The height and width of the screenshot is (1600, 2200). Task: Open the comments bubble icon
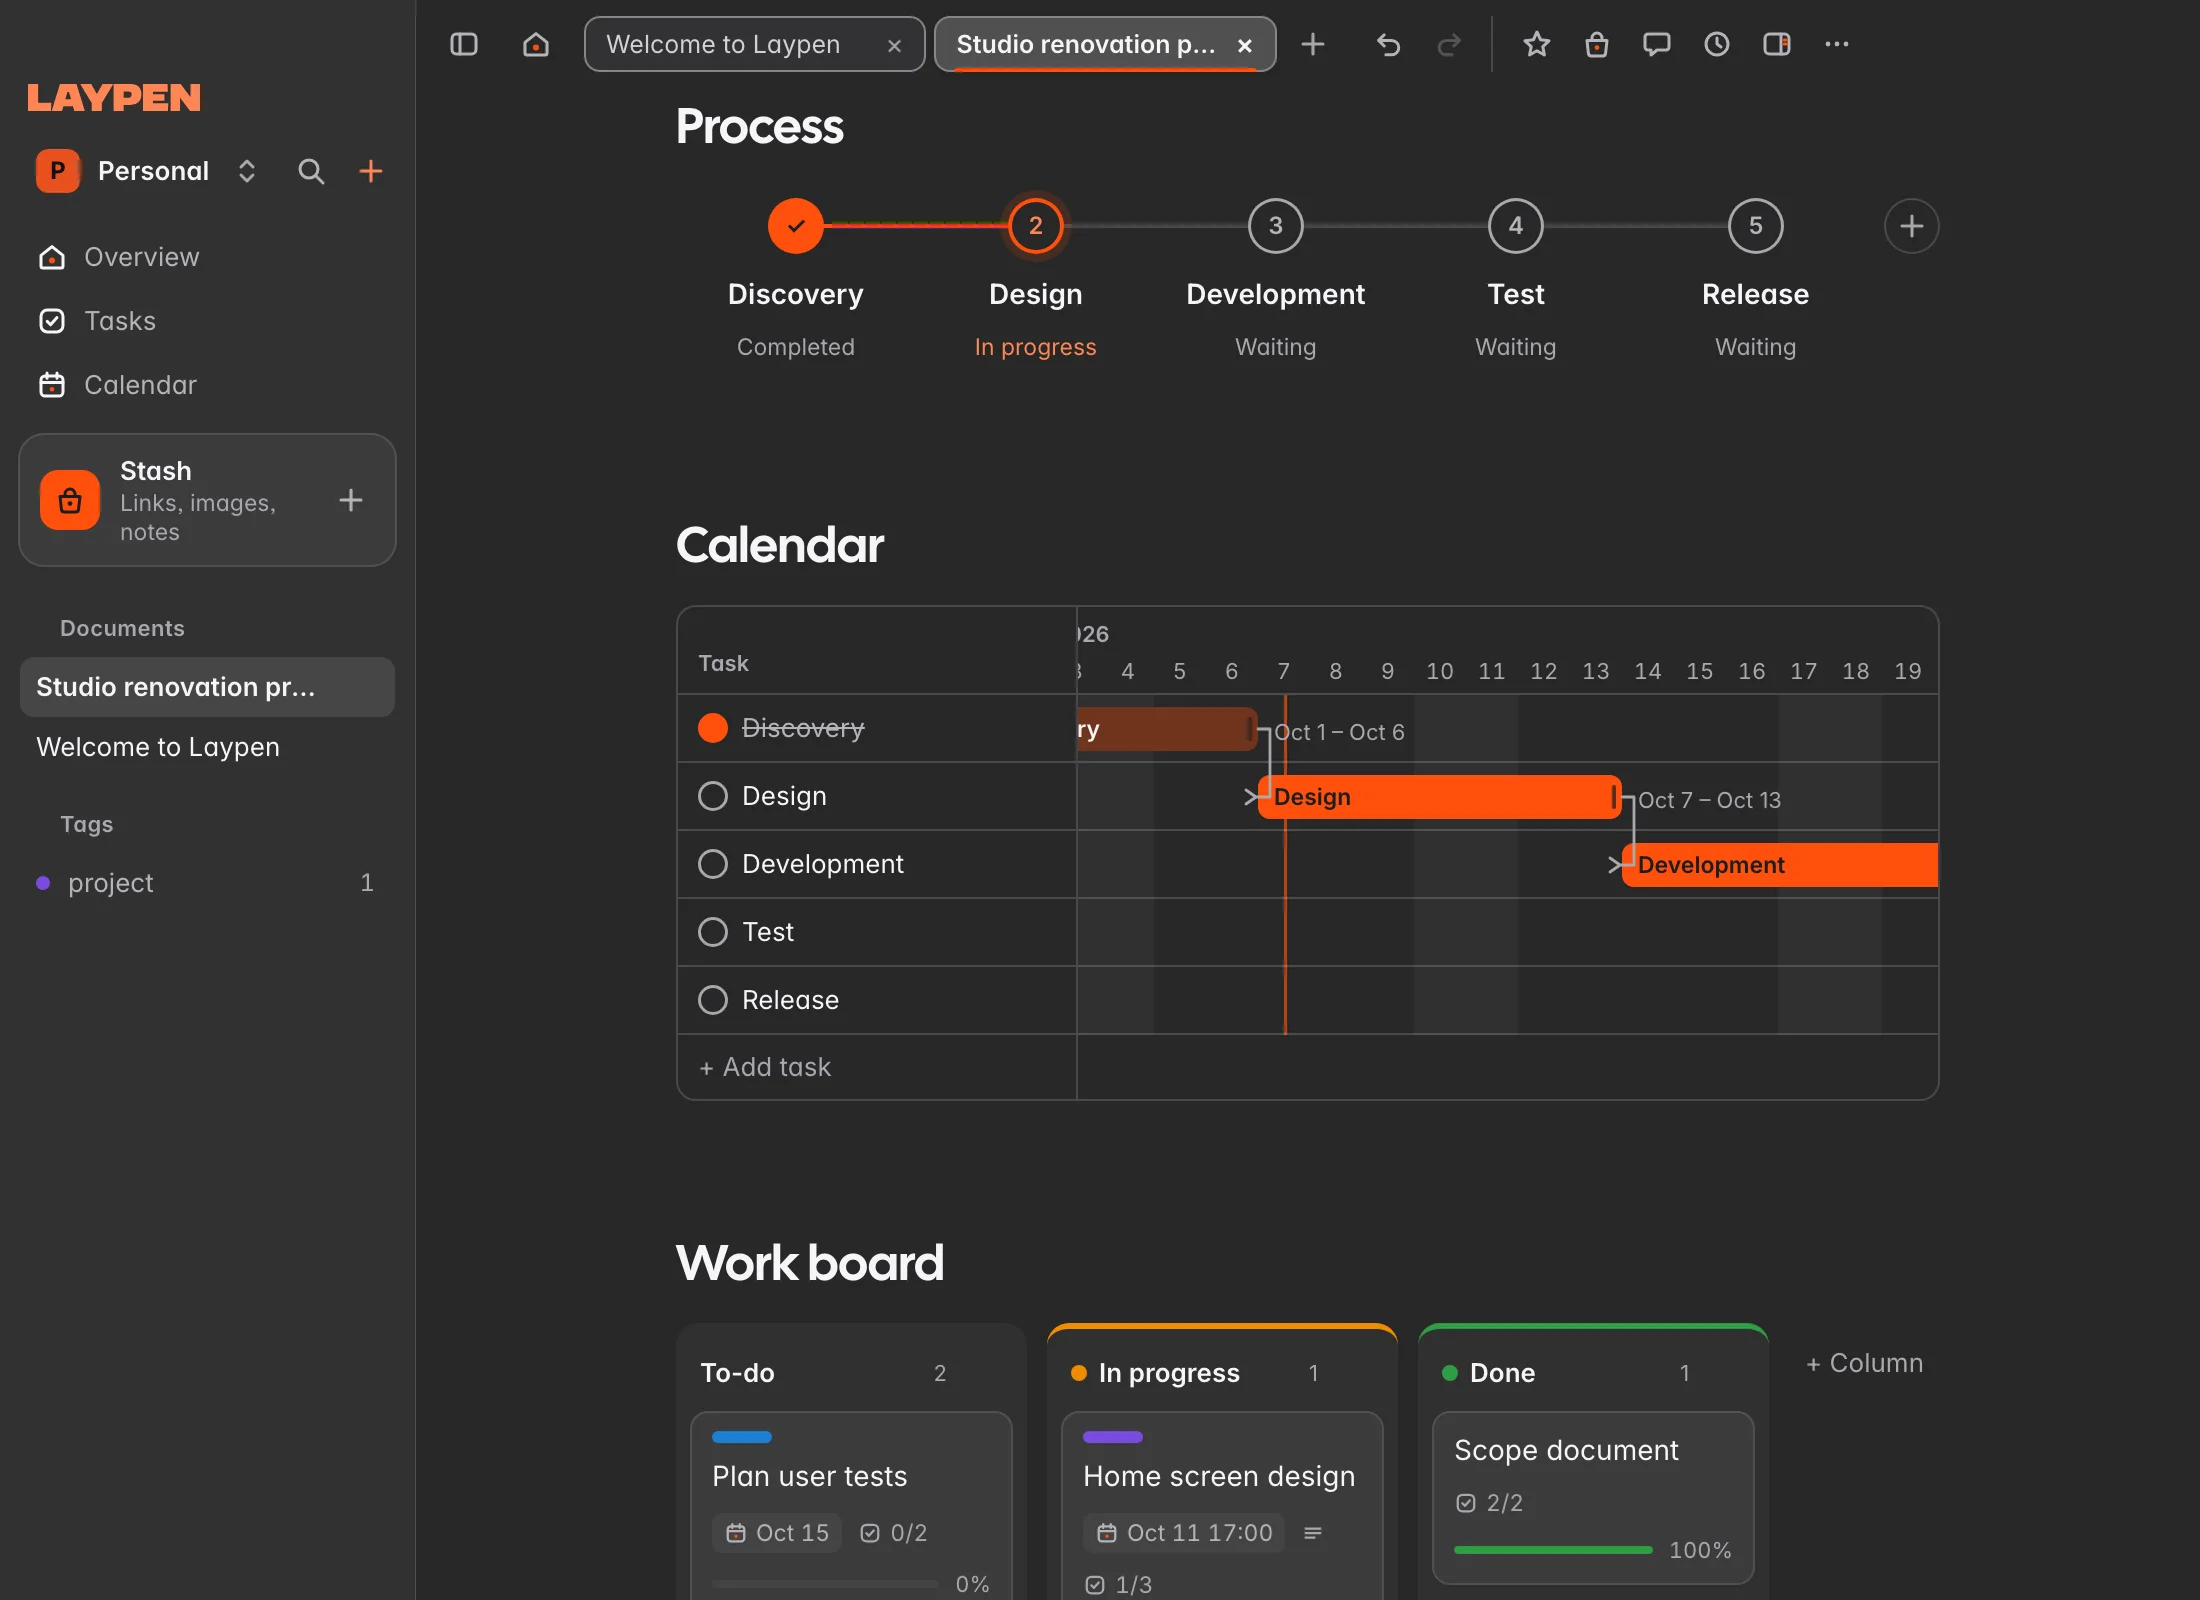(1657, 44)
